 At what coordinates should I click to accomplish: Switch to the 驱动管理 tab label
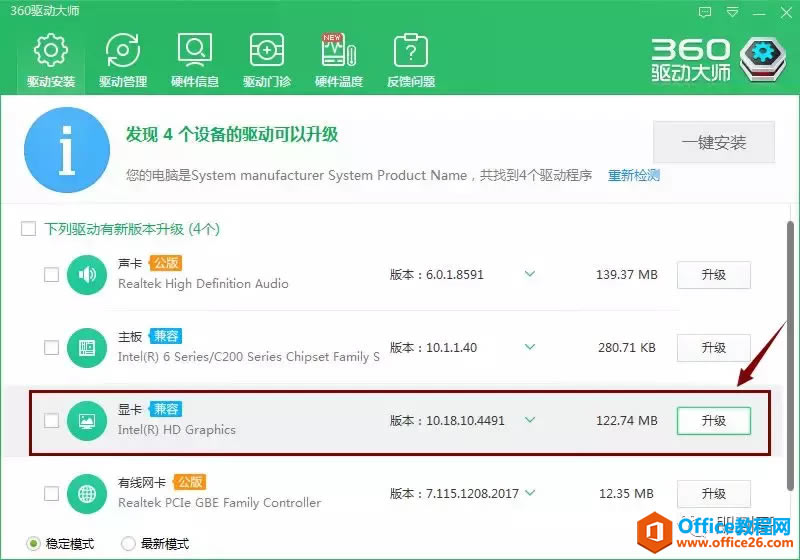(x=123, y=82)
